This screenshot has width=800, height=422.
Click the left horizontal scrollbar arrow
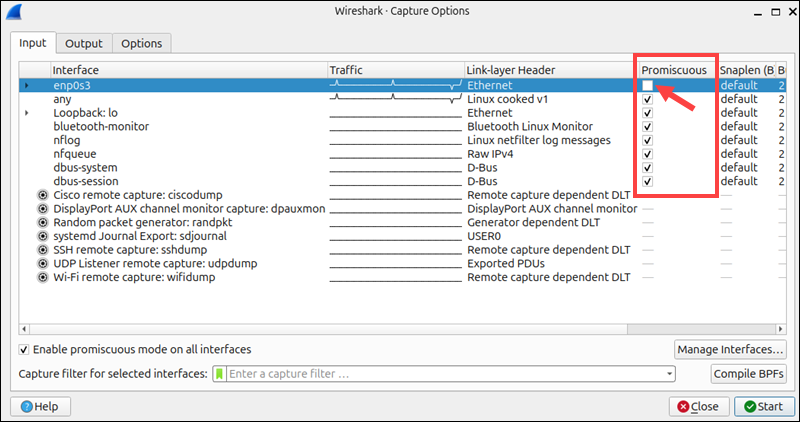point(24,329)
